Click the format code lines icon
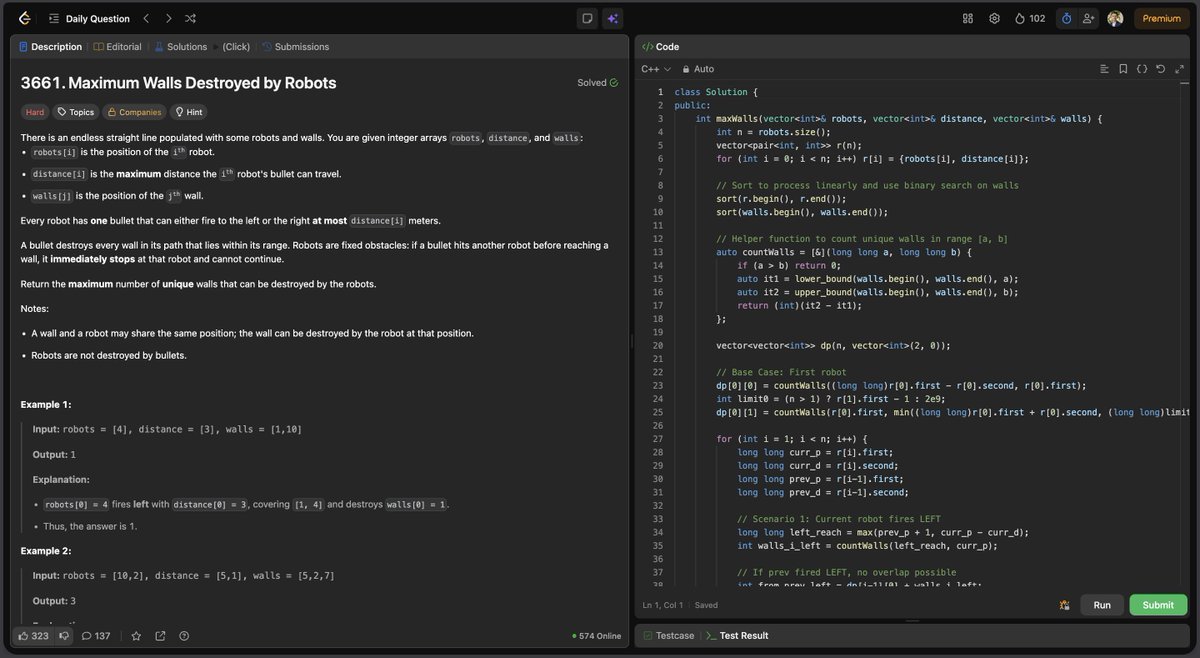This screenshot has height=658, width=1200. click(1105, 69)
